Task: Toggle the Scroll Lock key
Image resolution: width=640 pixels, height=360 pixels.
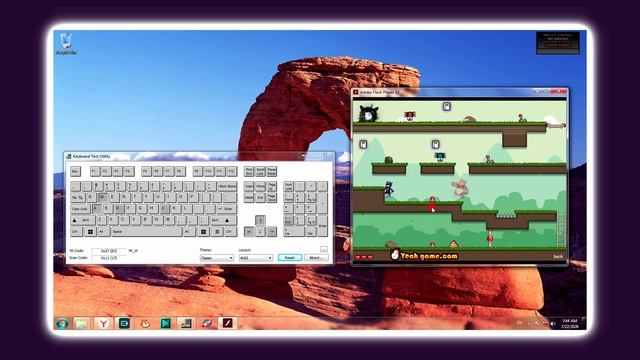Action: pyautogui.click(x=260, y=171)
